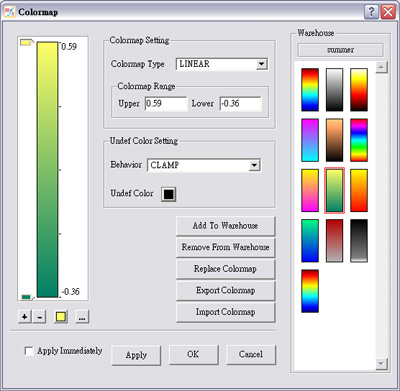Open the black Undef Color swatch
This screenshot has height=391, width=400.
pyautogui.click(x=169, y=194)
